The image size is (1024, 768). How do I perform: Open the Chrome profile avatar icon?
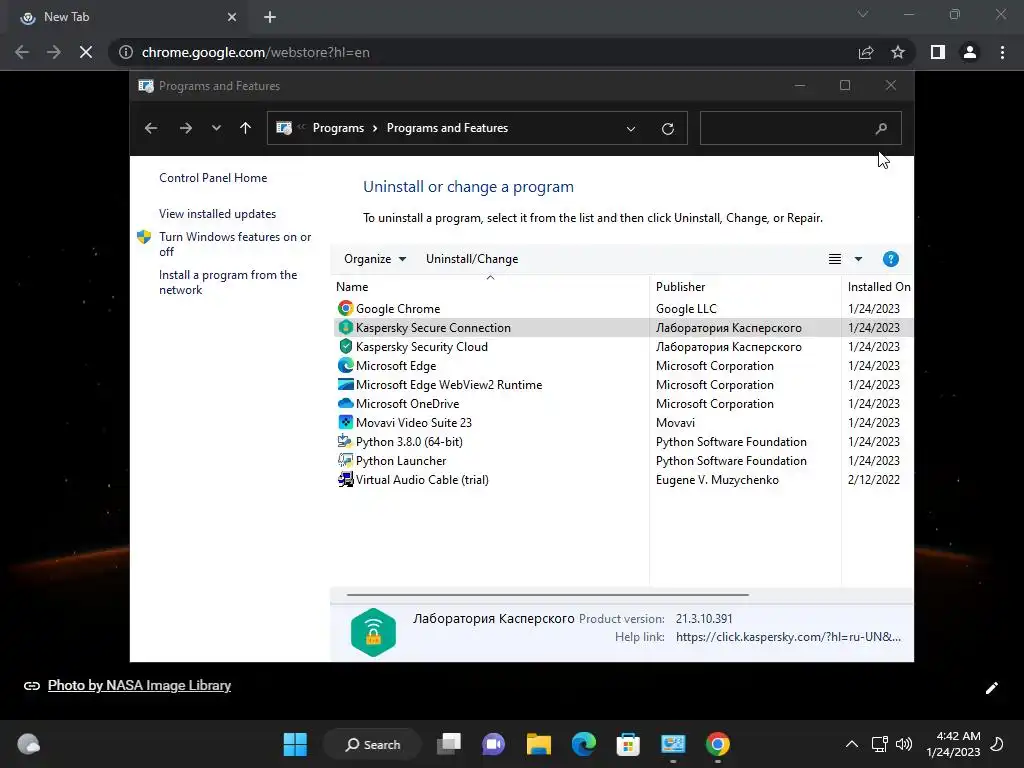click(x=970, y=52)
